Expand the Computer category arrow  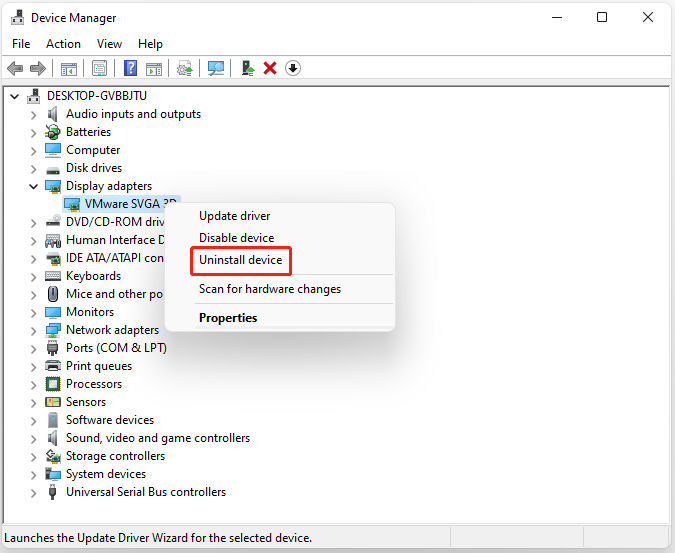click(x=34, y=151)
